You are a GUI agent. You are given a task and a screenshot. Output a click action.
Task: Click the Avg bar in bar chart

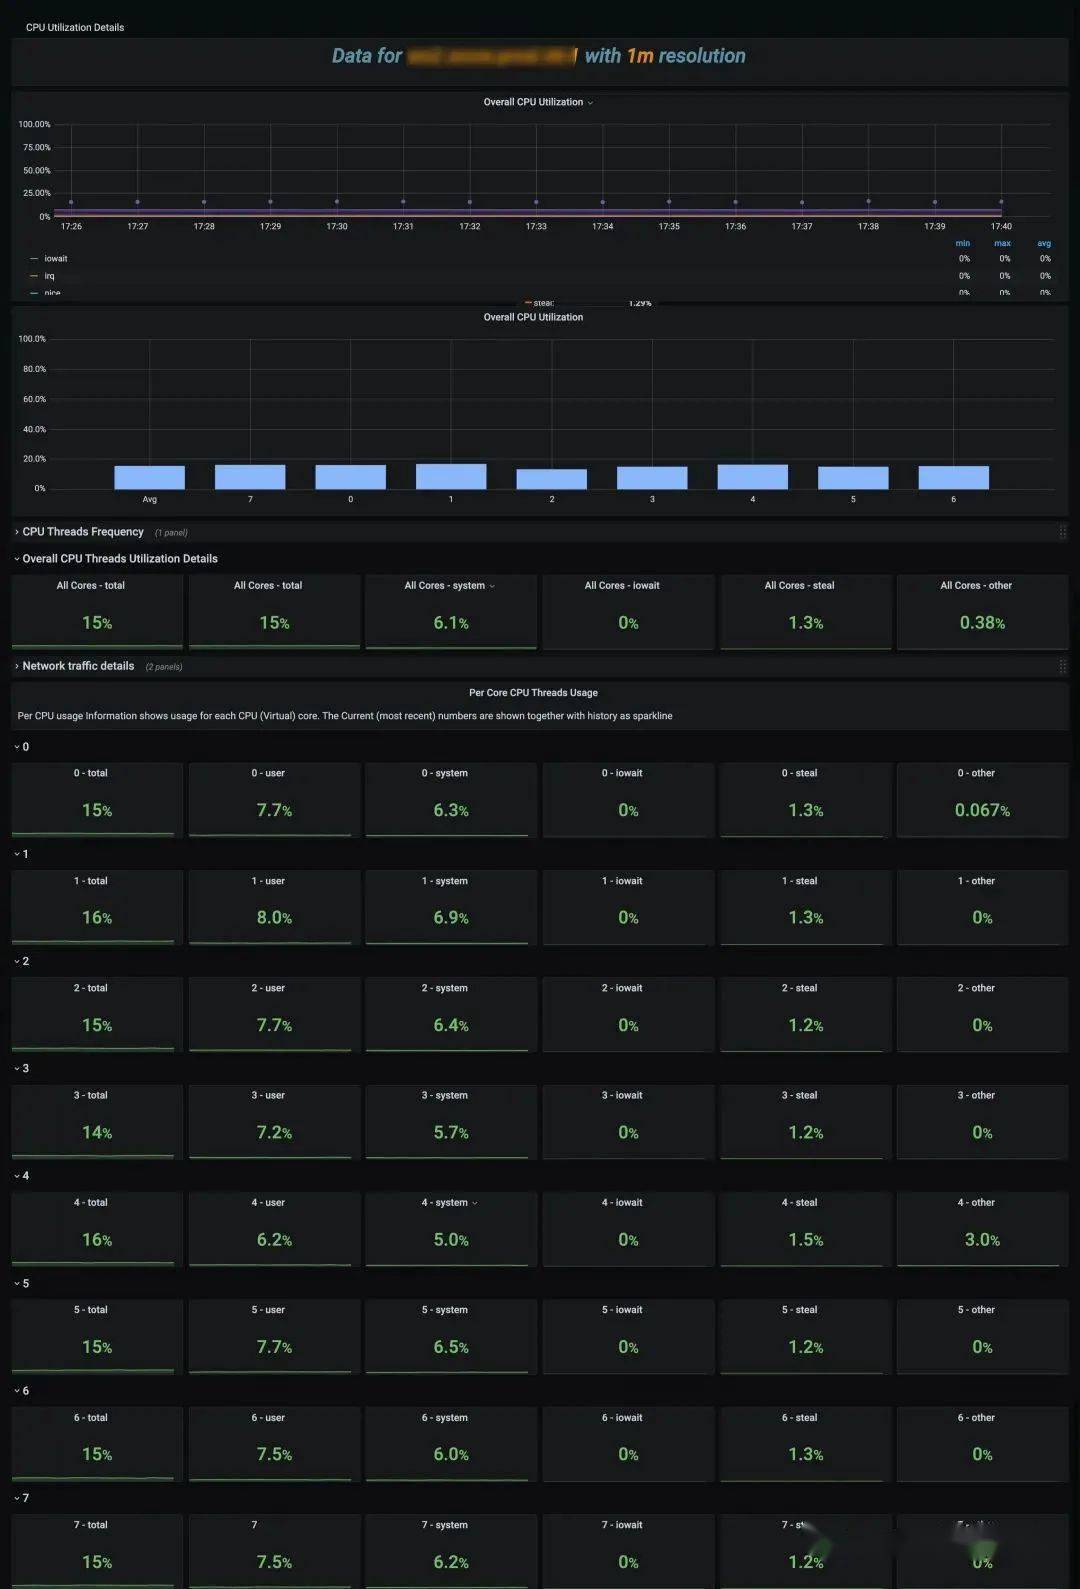150,477
